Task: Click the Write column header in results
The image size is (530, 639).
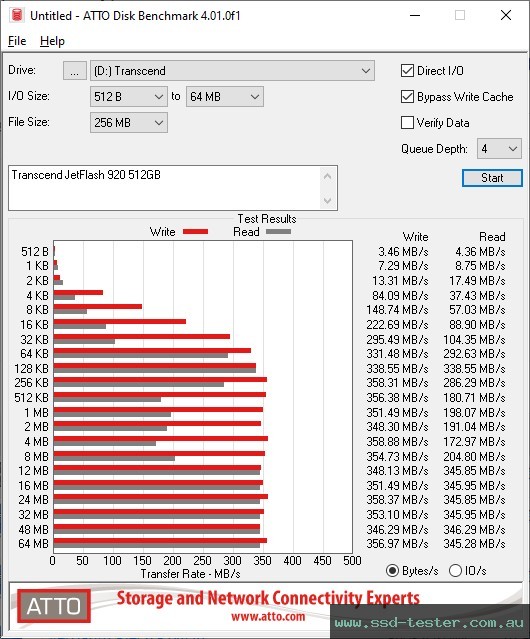Action: pos(416,237)
